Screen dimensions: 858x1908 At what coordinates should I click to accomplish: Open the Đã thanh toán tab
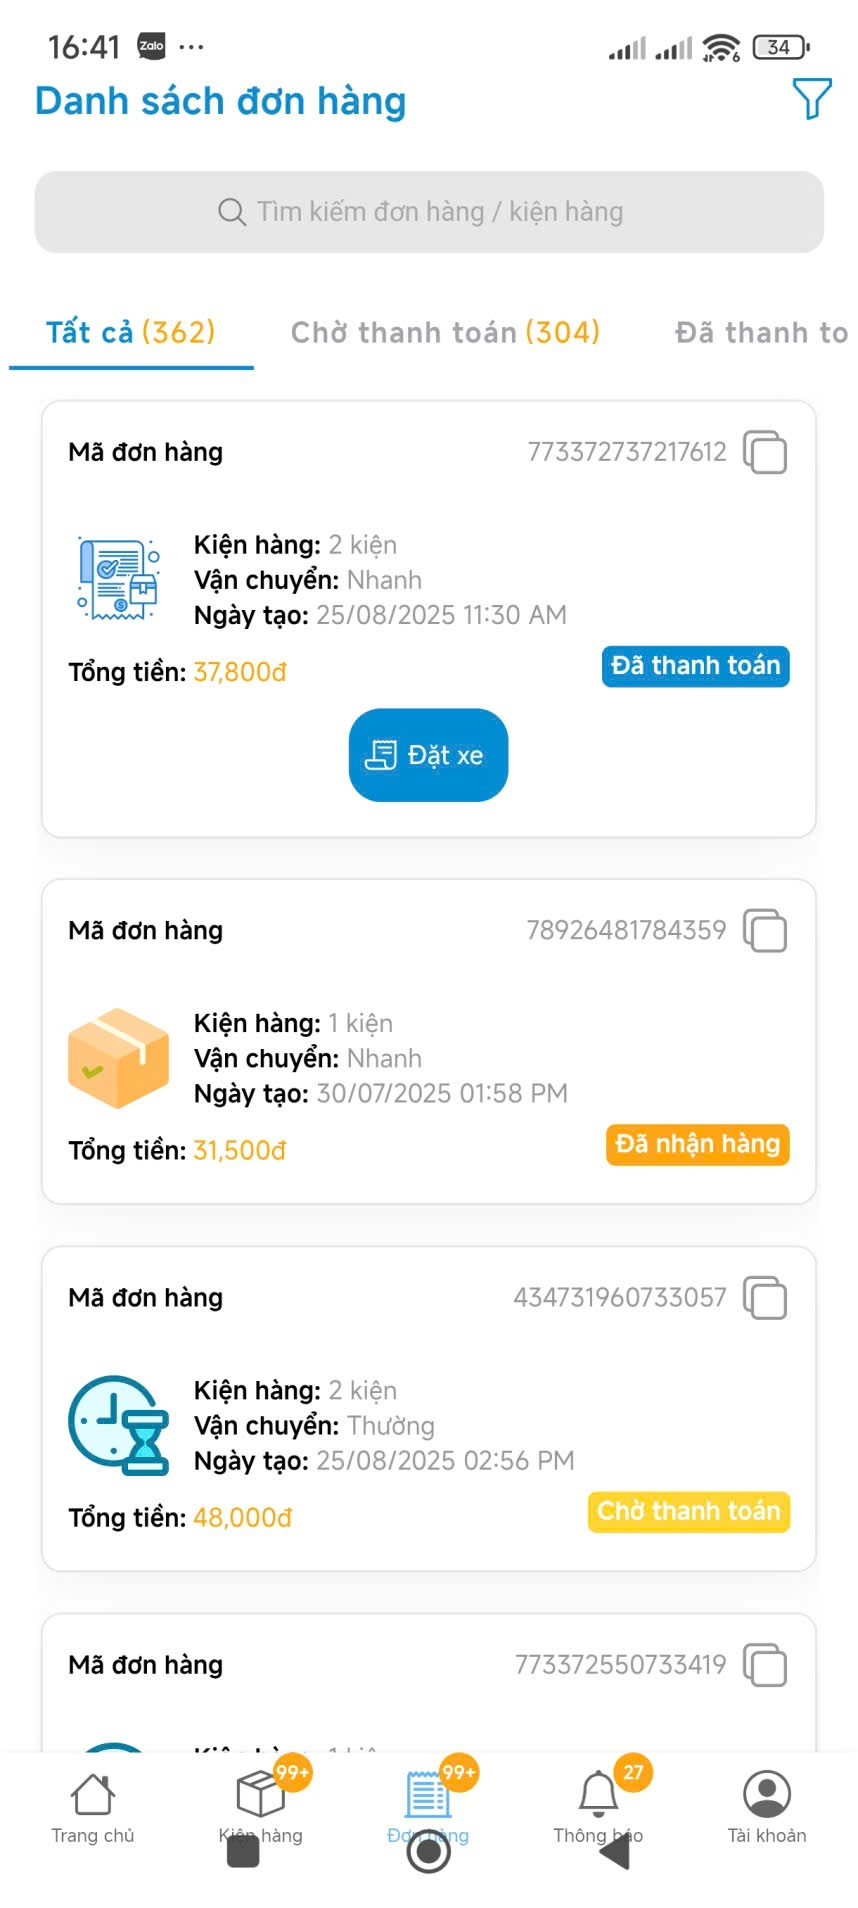tap(761, 333)
